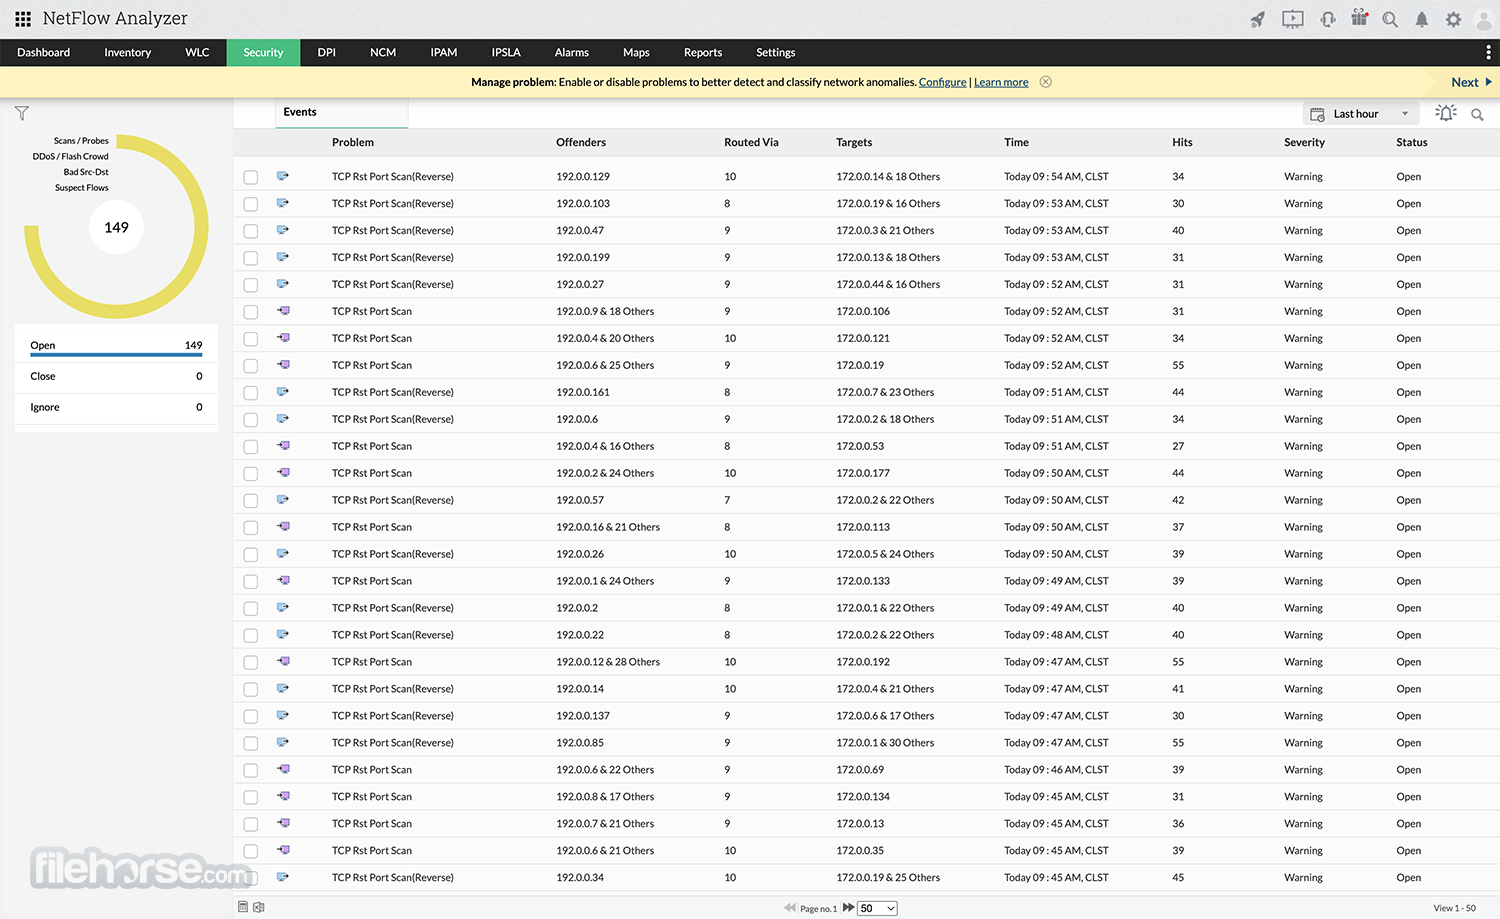Click the Scans / Probes legend label
The image size is (1500, 919).
click(81, 141)
